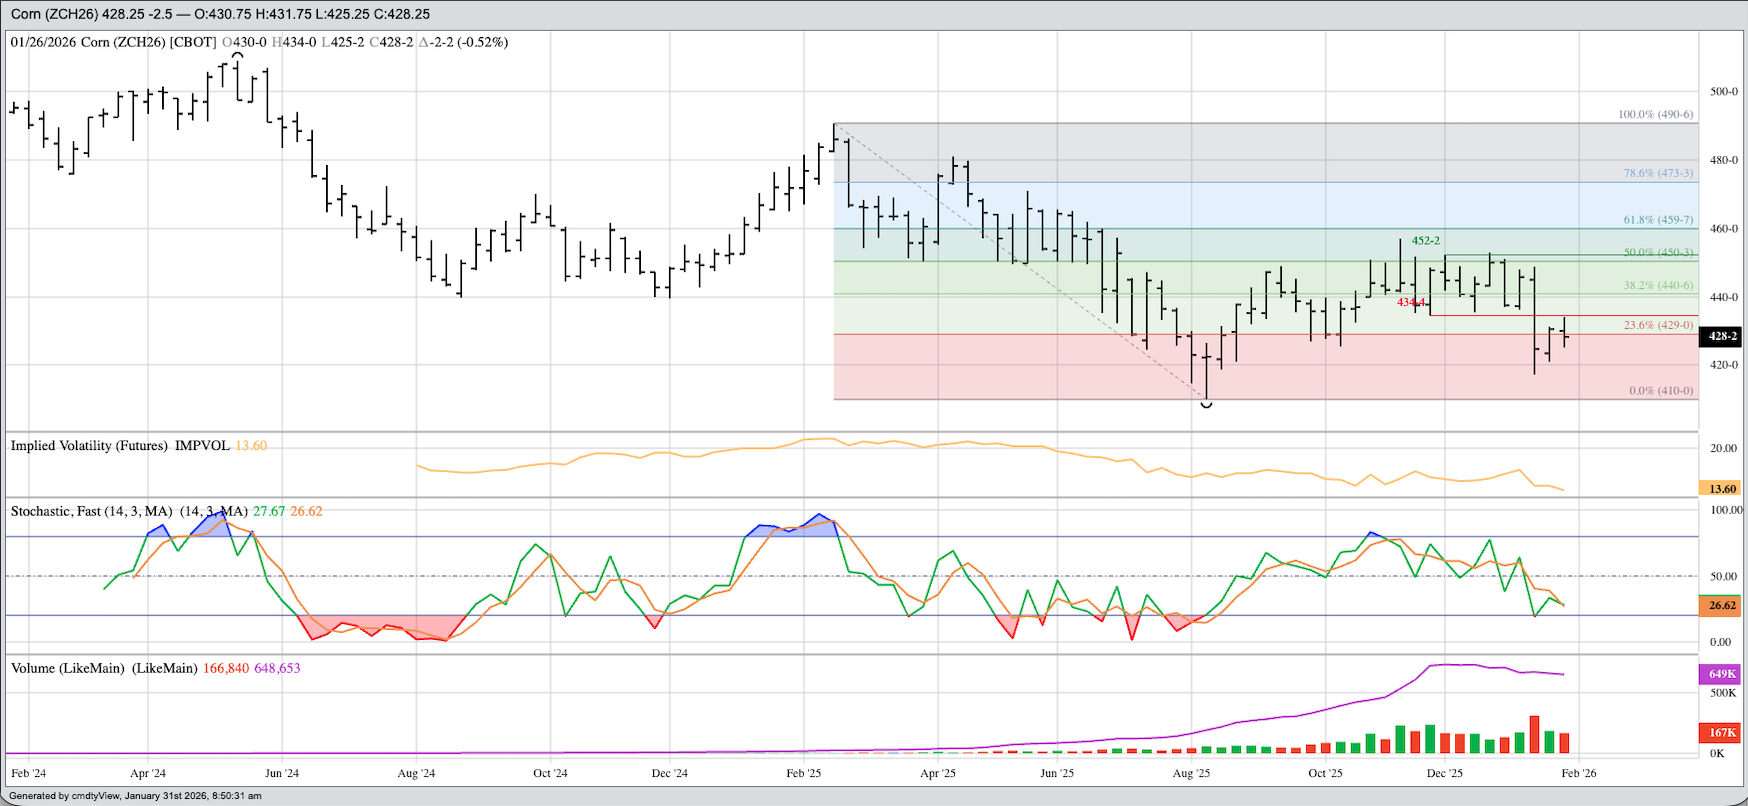Click the green 452-2 price annotation
The image size is (1748, 806).
1426,241
